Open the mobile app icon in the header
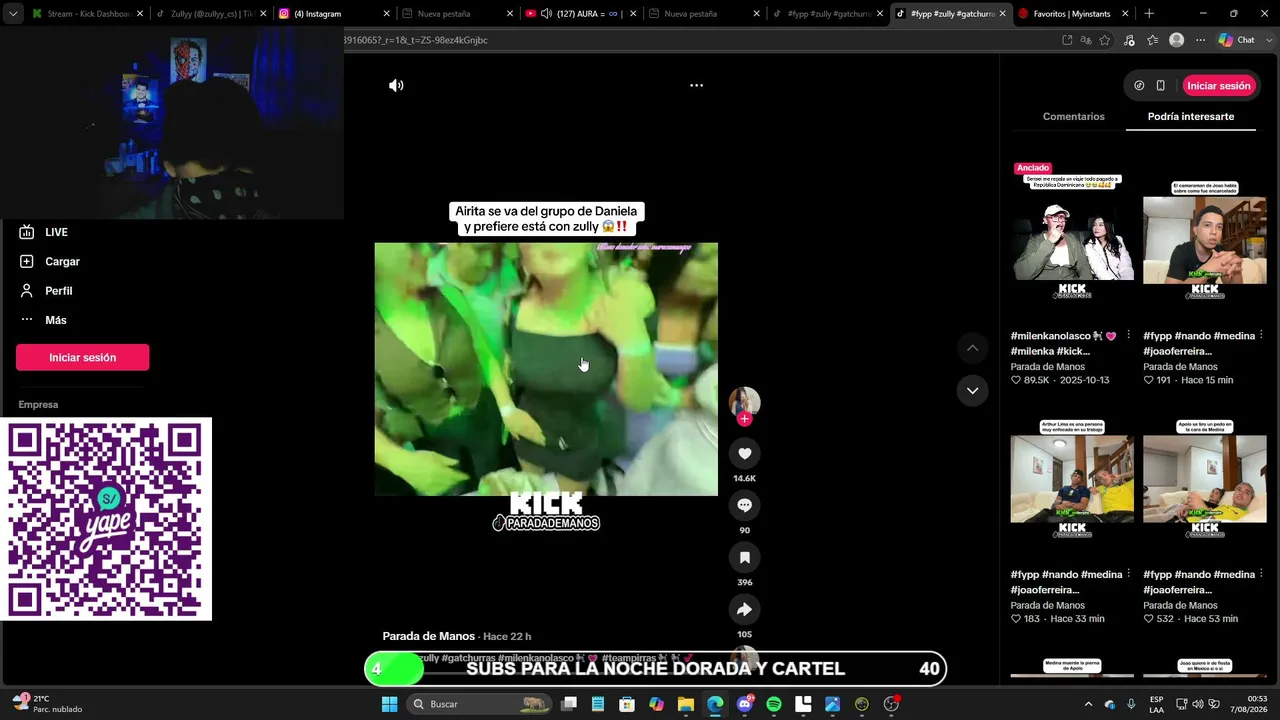The width and height of the screenshot is (1280, 720). tap(1160, 86)
